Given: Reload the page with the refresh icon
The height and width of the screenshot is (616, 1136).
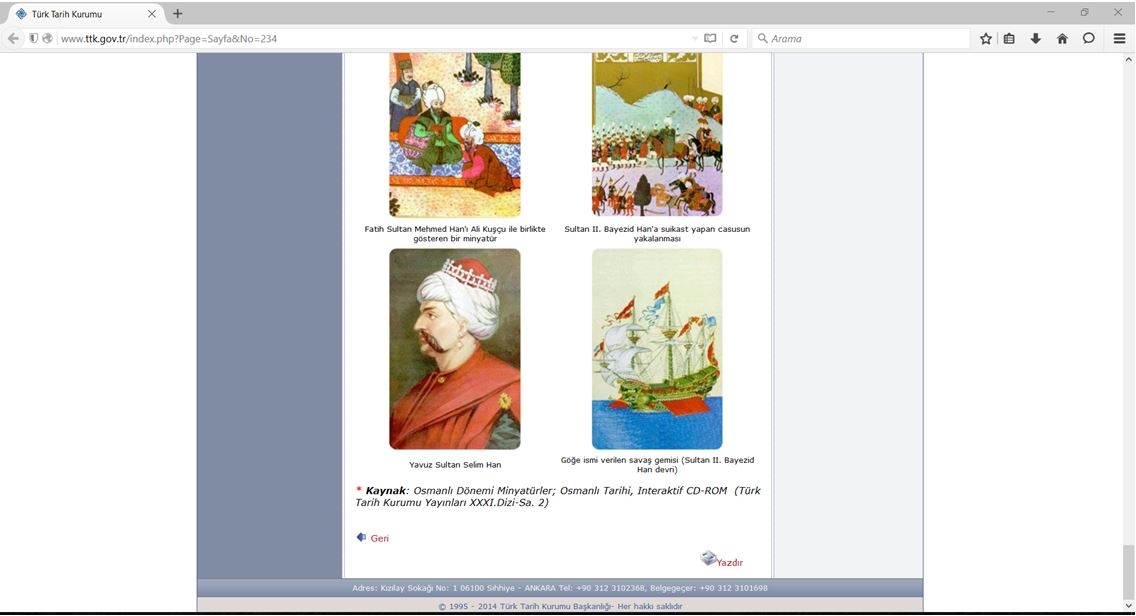Looking at the screenshot, I should tap(734, 38).
